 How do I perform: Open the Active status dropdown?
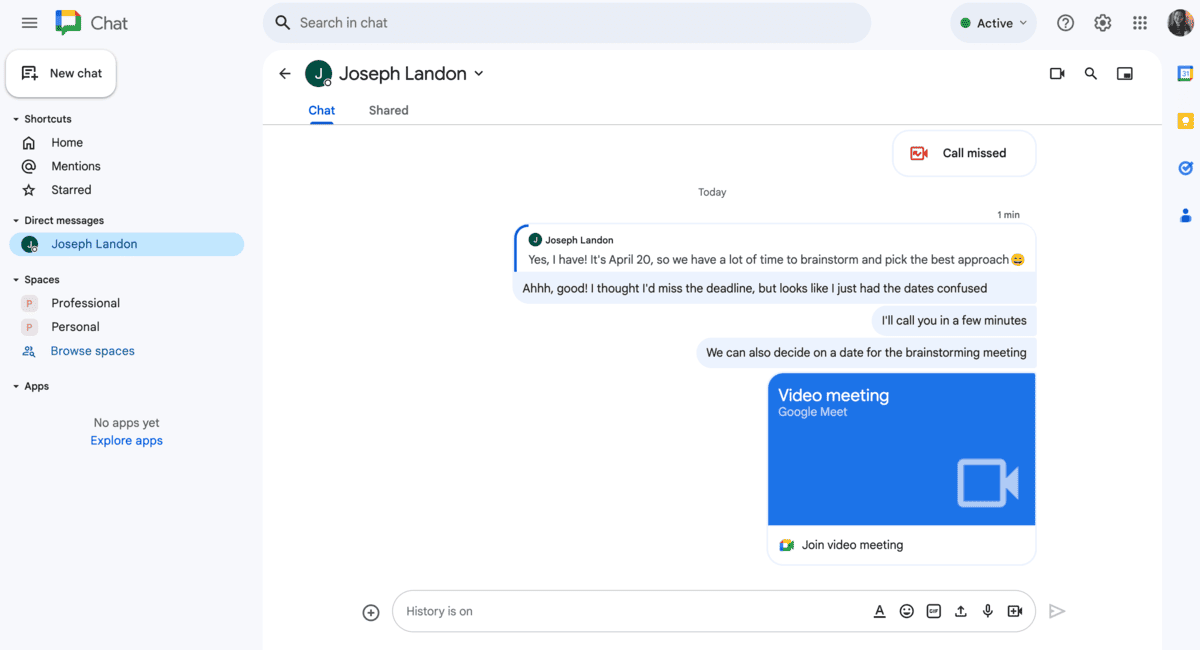point(993,22)
